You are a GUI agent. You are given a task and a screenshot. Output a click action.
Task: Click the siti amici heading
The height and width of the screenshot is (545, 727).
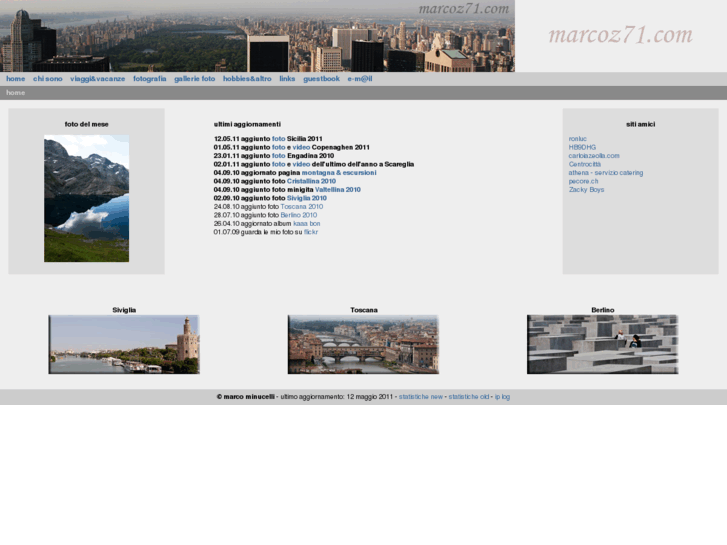click(640, 124)
